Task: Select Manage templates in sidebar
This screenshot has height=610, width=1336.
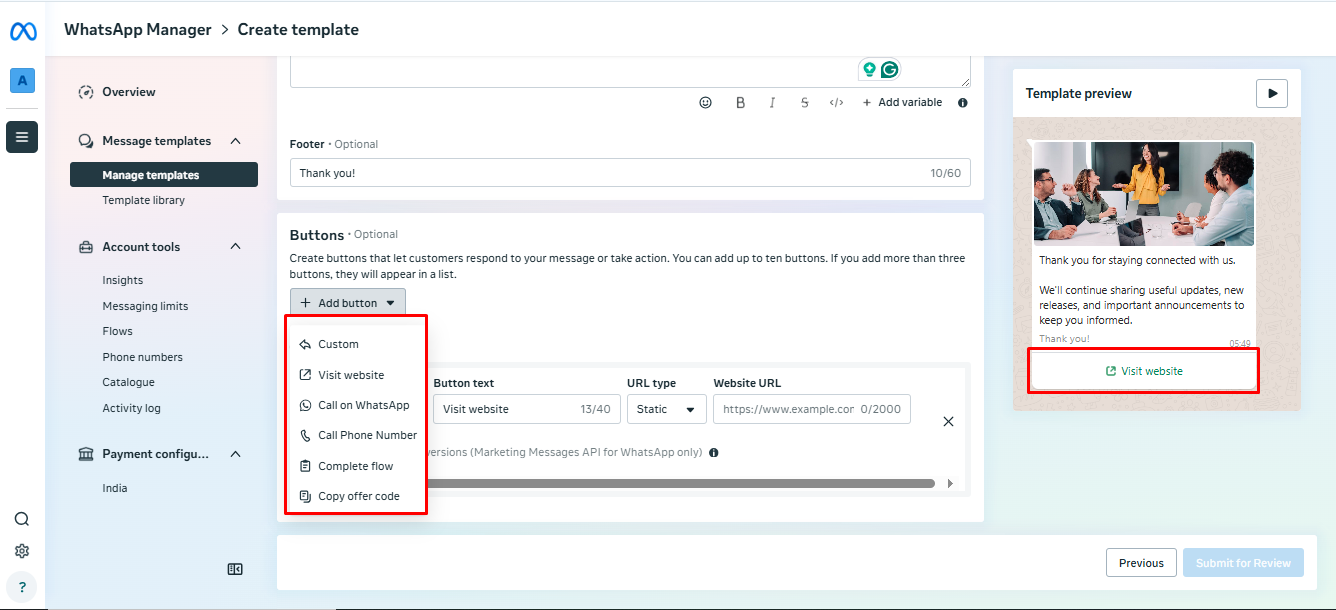Action: click(x=164, y=175)
